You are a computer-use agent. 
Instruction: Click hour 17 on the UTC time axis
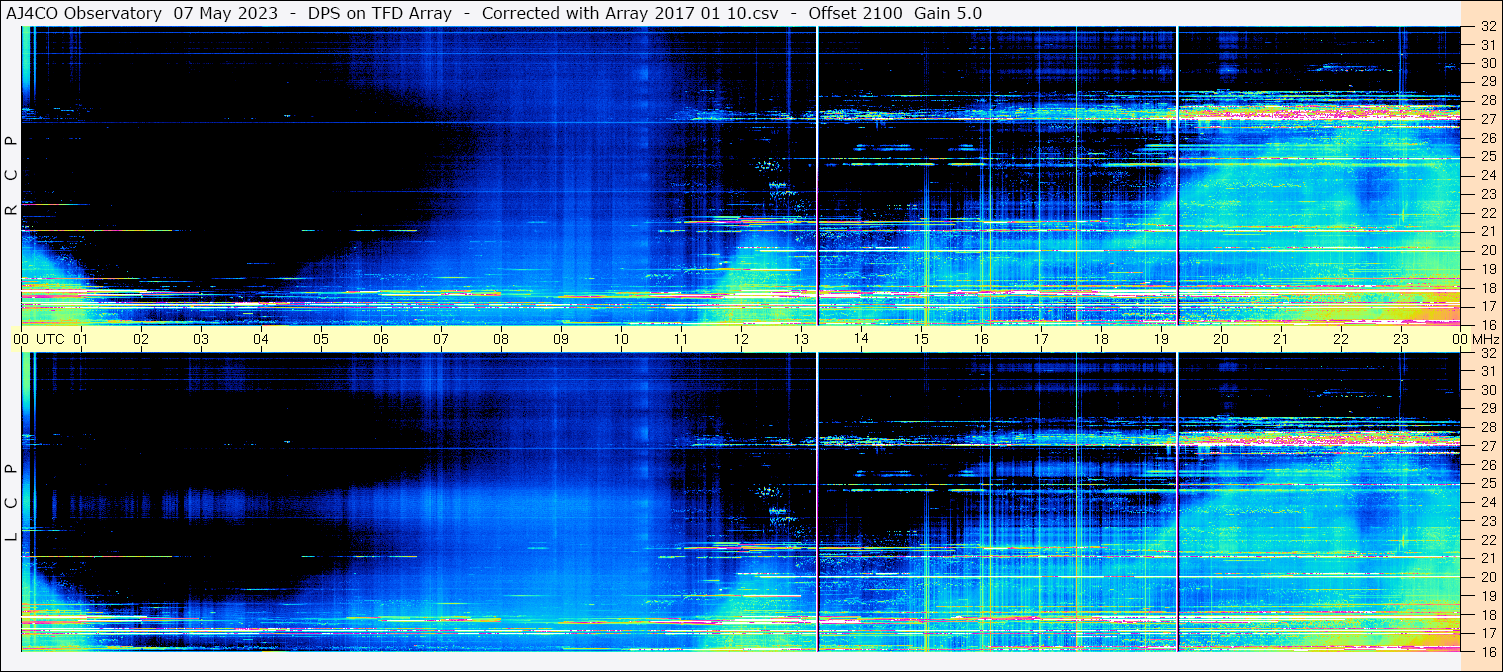coord(1041,339)
